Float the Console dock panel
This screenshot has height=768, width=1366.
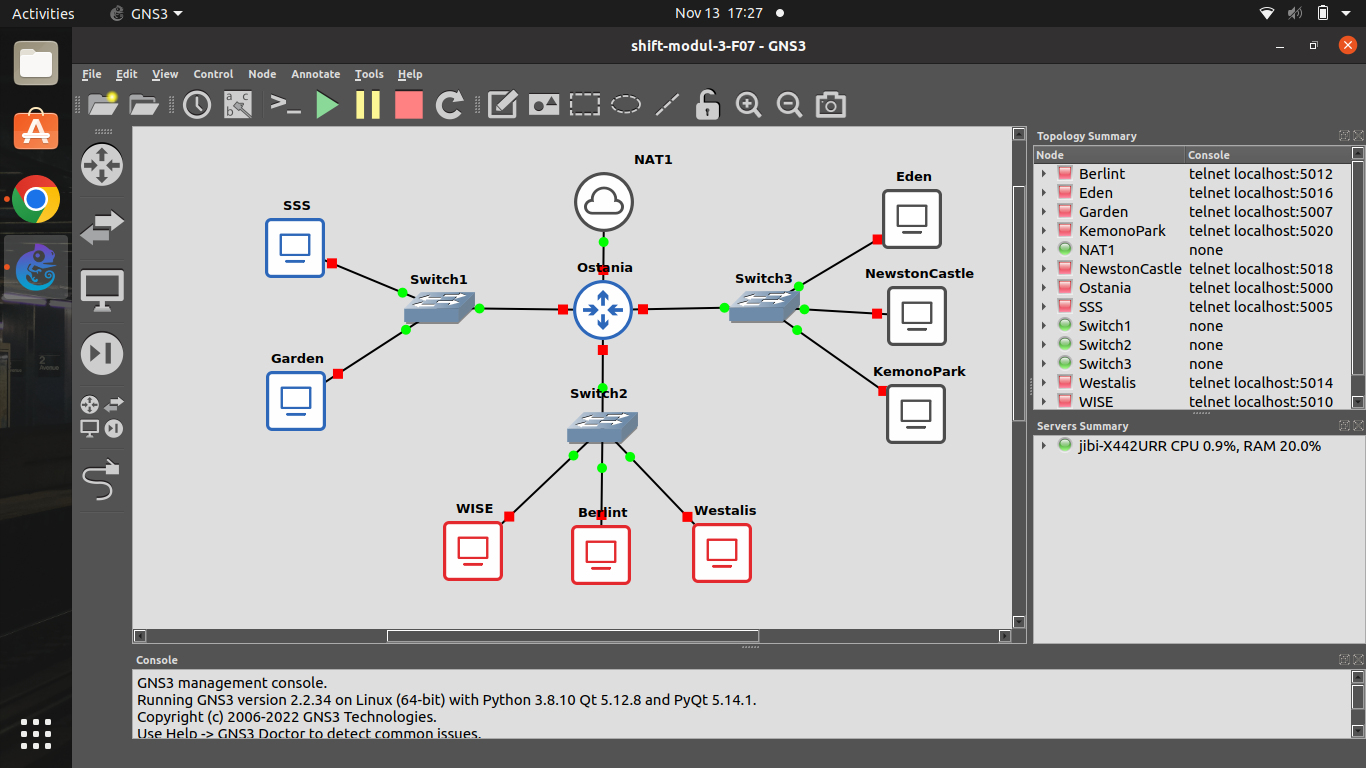click(x=1345, y=660)
